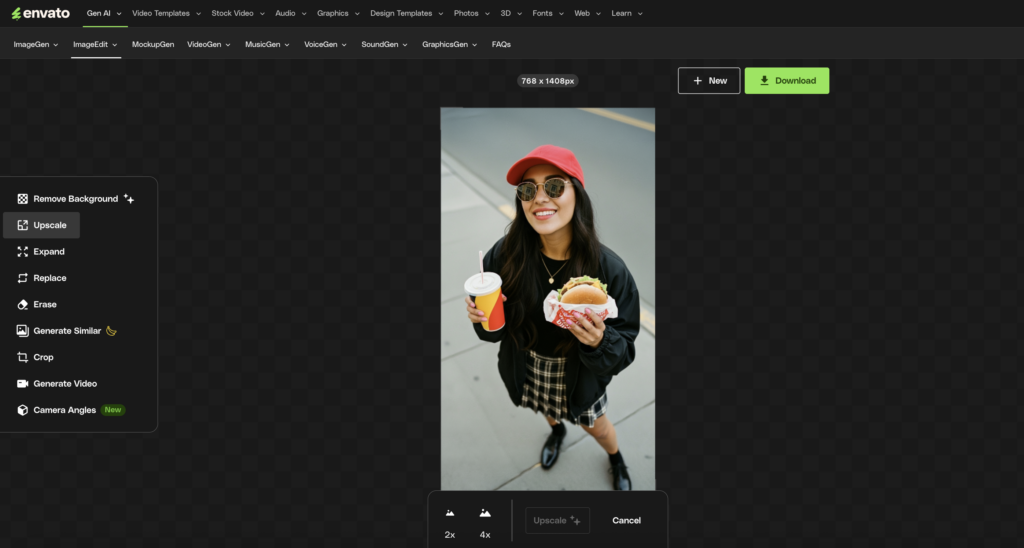Open the VideoGen tab
The height and width of the screenshot is (548, 1024).
(x=209, y=44)
